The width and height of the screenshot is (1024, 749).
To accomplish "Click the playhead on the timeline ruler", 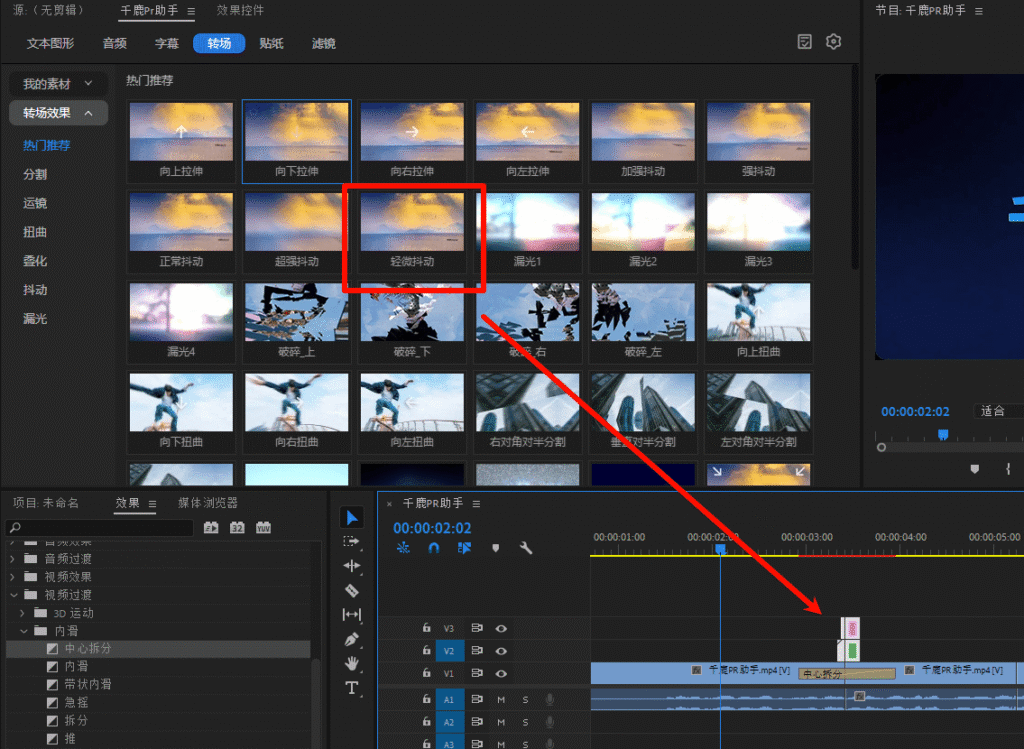I will pyautogui.click(x=720, y=549).
